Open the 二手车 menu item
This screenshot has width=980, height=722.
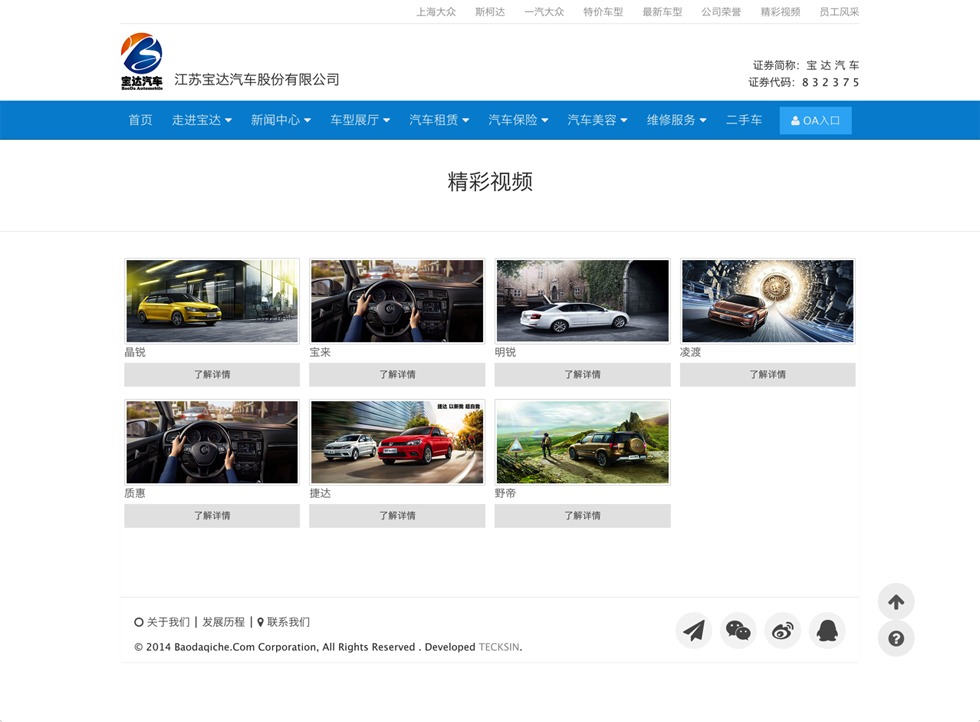coord(744,120)
